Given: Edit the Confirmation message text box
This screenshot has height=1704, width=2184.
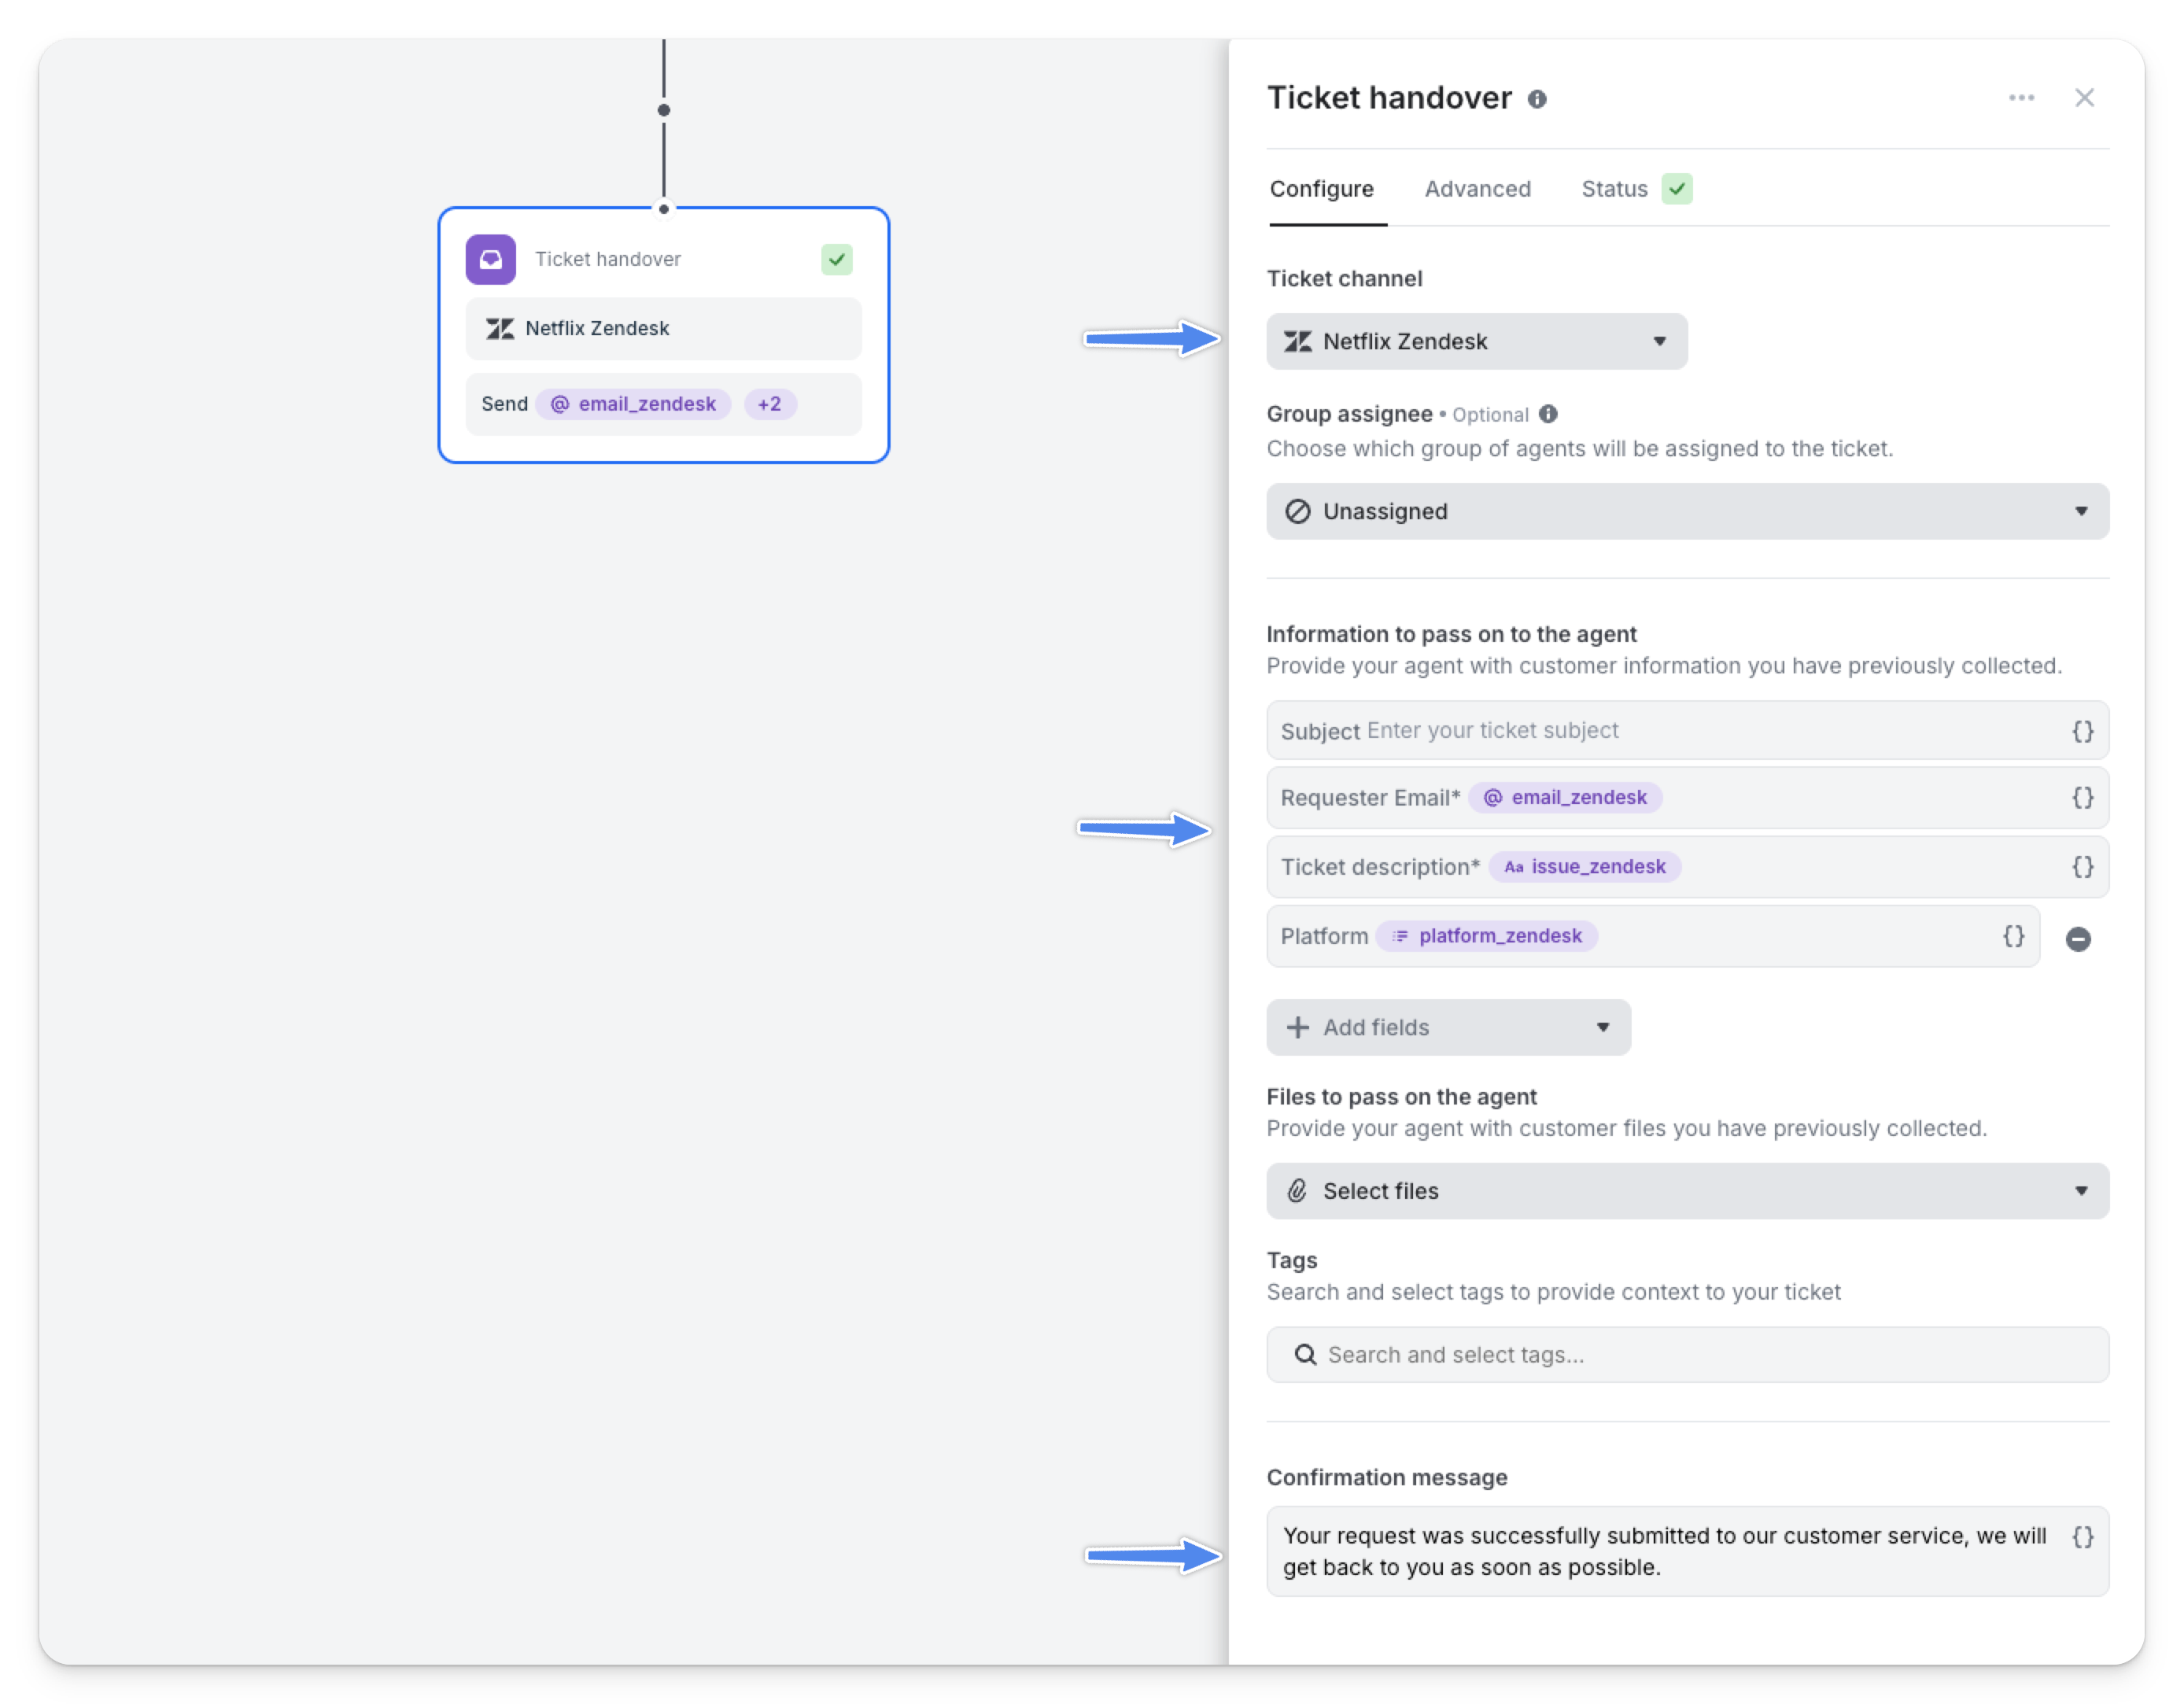Looking at the screenshot, I should [x=1687, y=1551].
